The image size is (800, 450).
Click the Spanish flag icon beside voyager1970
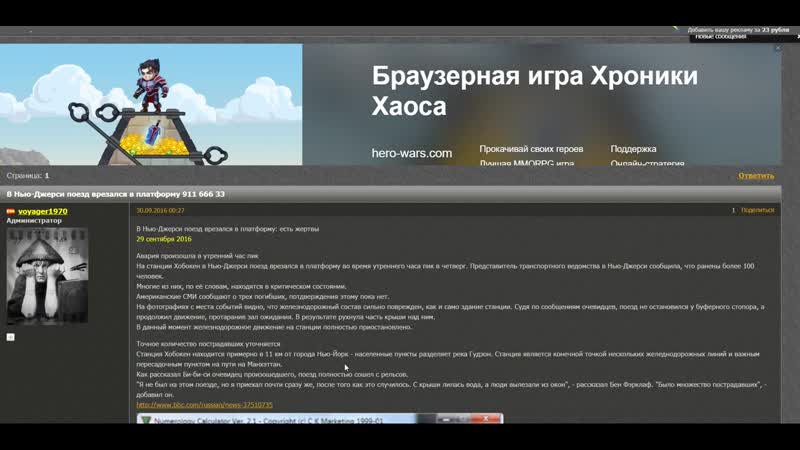click(11, 211)
